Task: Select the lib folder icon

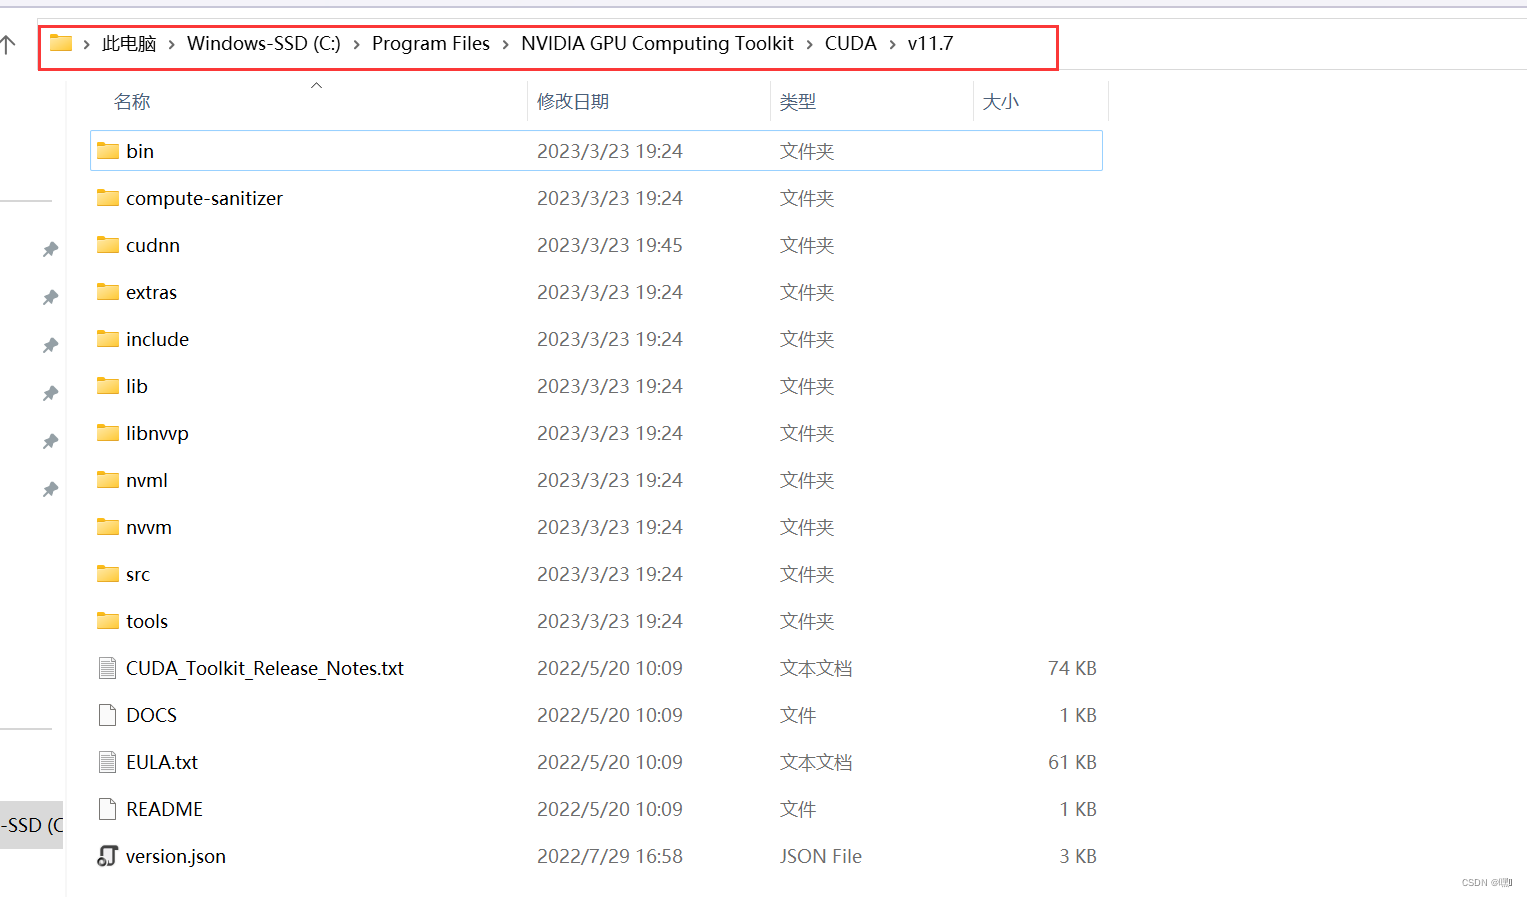Action: (x=108, y=386)
